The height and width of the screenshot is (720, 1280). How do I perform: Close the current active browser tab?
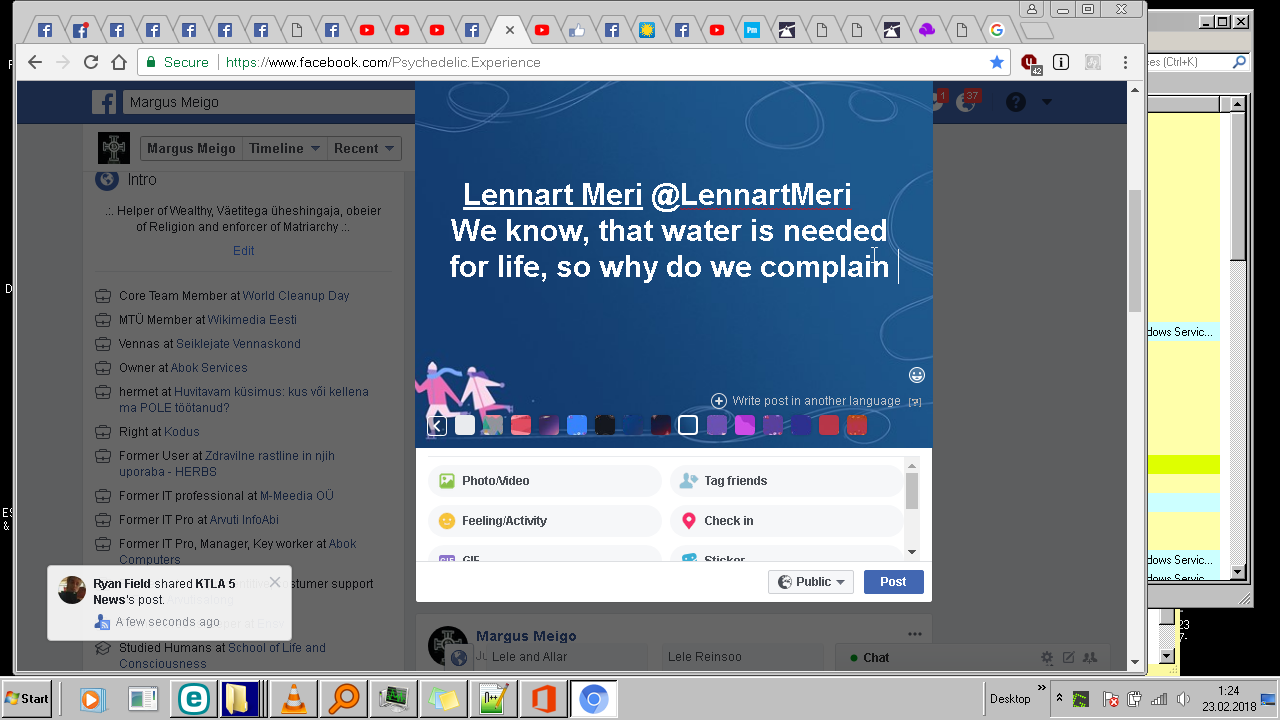pyautogui.click(x=510, y=30)
